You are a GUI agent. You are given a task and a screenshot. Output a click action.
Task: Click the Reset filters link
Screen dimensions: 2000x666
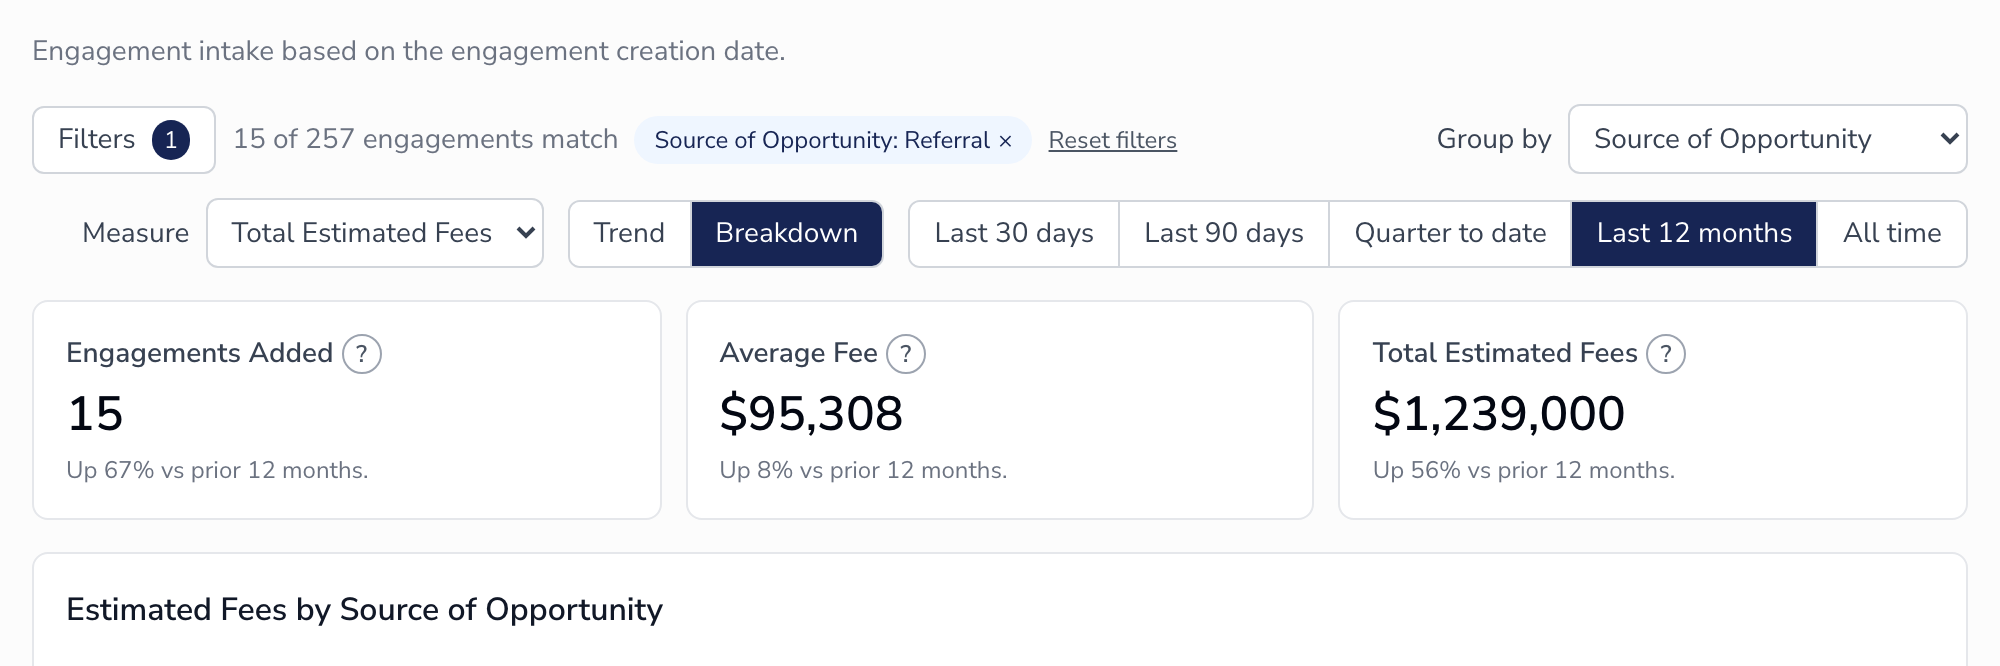pos(1112,140)
